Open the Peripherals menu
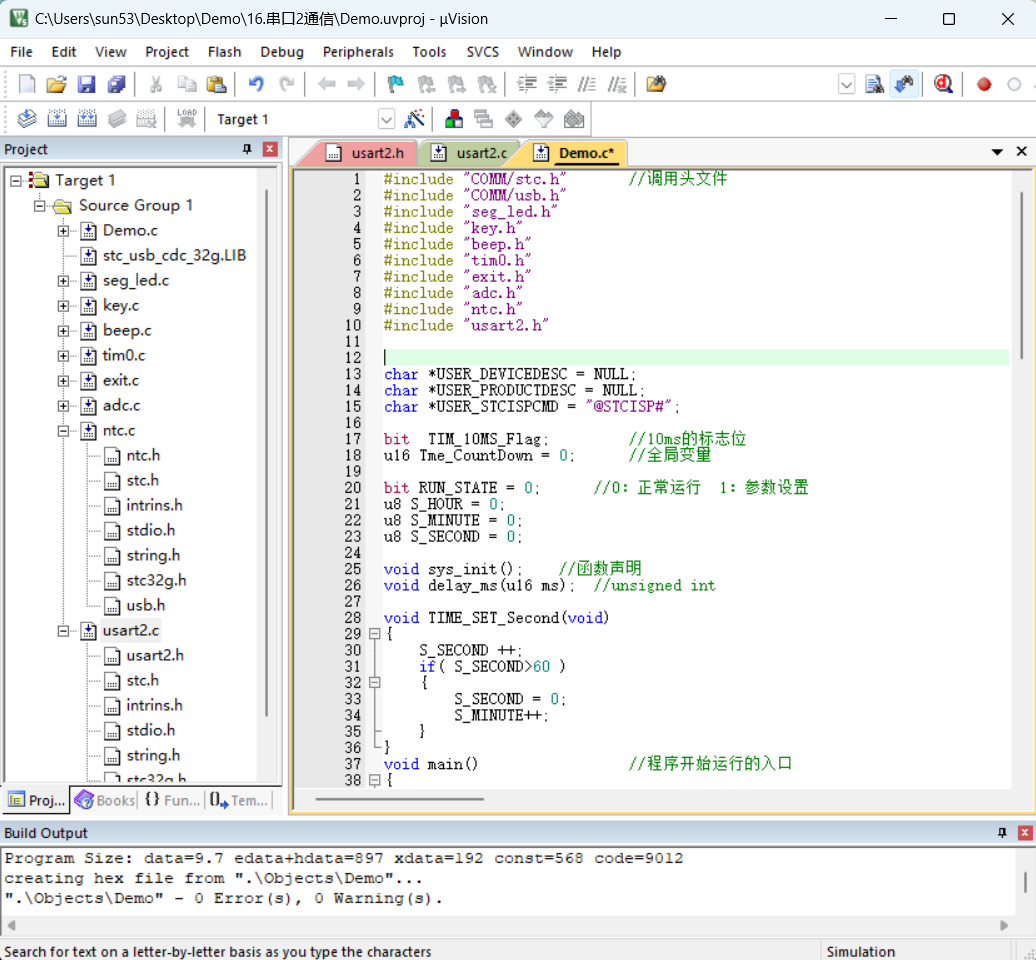 357,52
